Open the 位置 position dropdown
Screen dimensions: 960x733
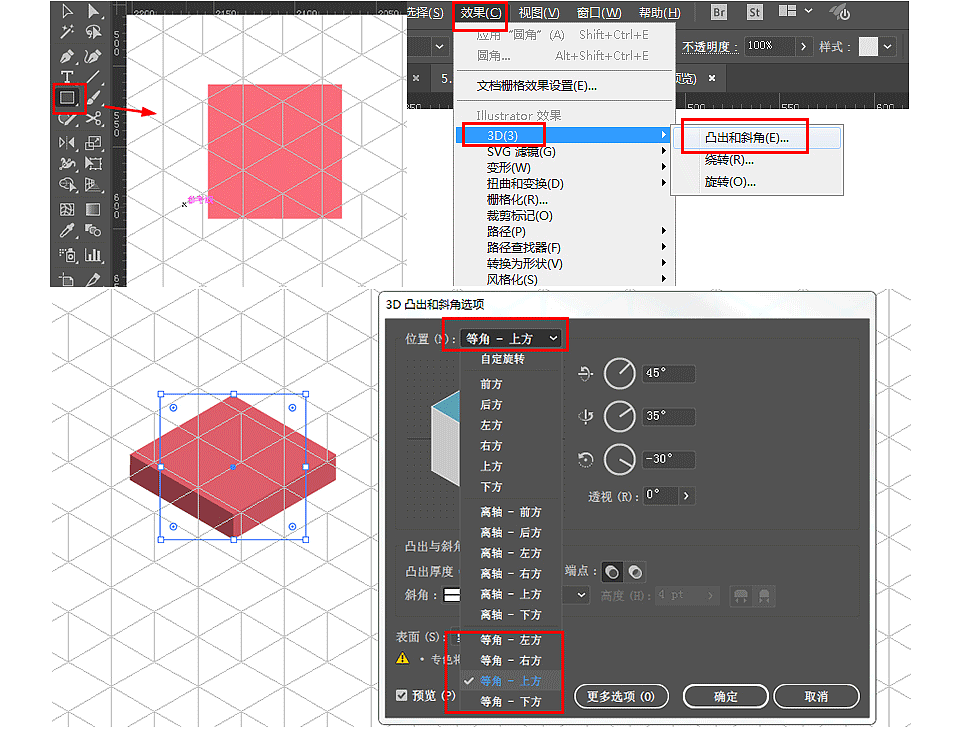(x=512, y=338)
